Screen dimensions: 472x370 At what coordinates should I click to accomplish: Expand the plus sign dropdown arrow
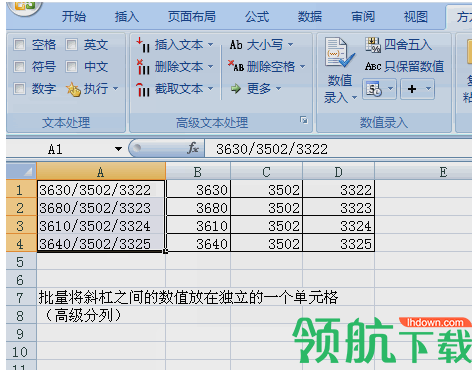point(429,89)
